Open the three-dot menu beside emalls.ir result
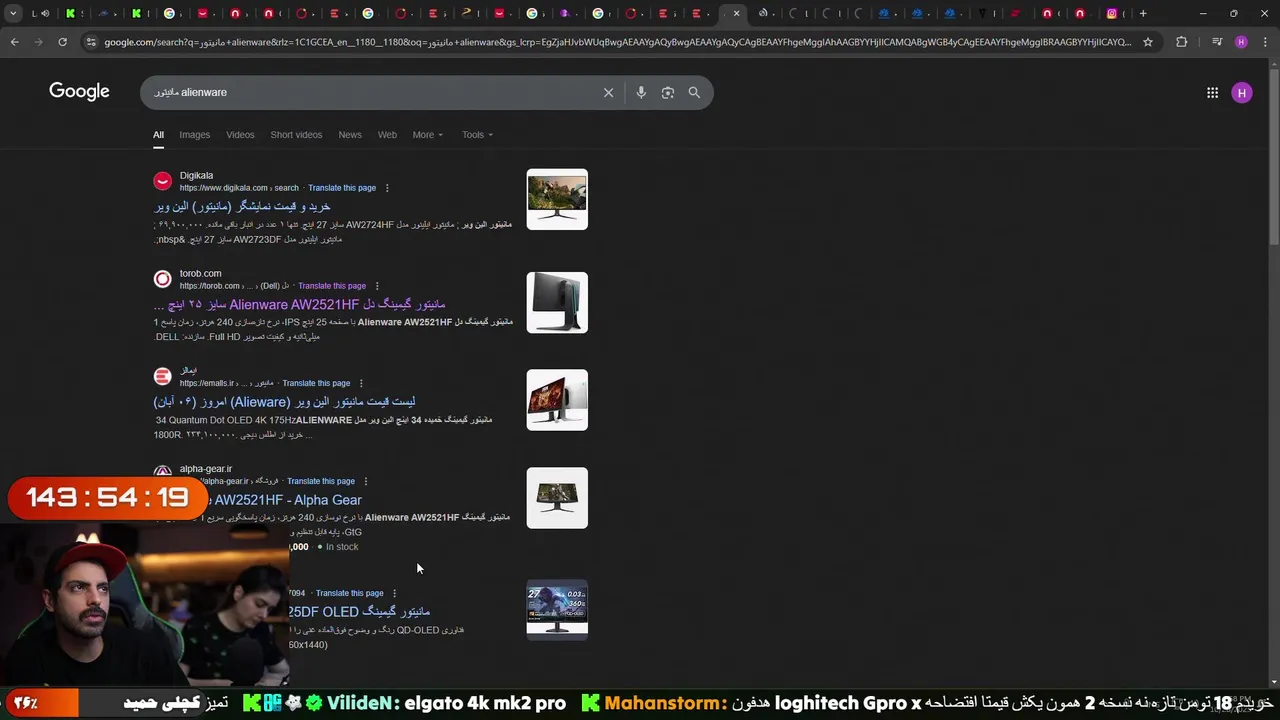Image resolution: width=1280 pixels, height=720 pixels. (x=361, y=383)
